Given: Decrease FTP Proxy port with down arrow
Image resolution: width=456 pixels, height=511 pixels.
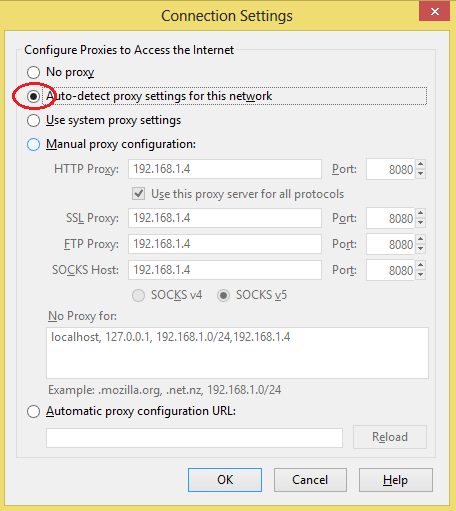Looking at the screenshot, I should point(421,248).
